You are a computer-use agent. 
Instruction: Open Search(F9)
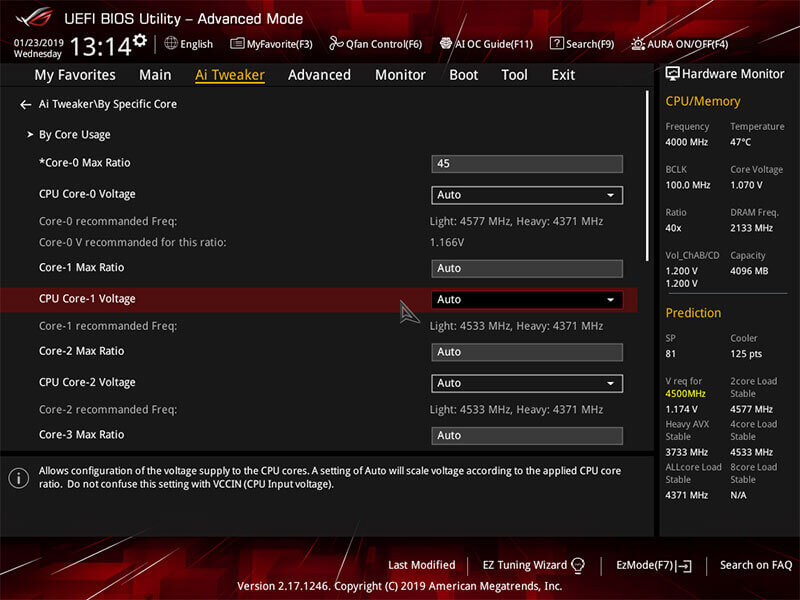(x=582, y=44)
